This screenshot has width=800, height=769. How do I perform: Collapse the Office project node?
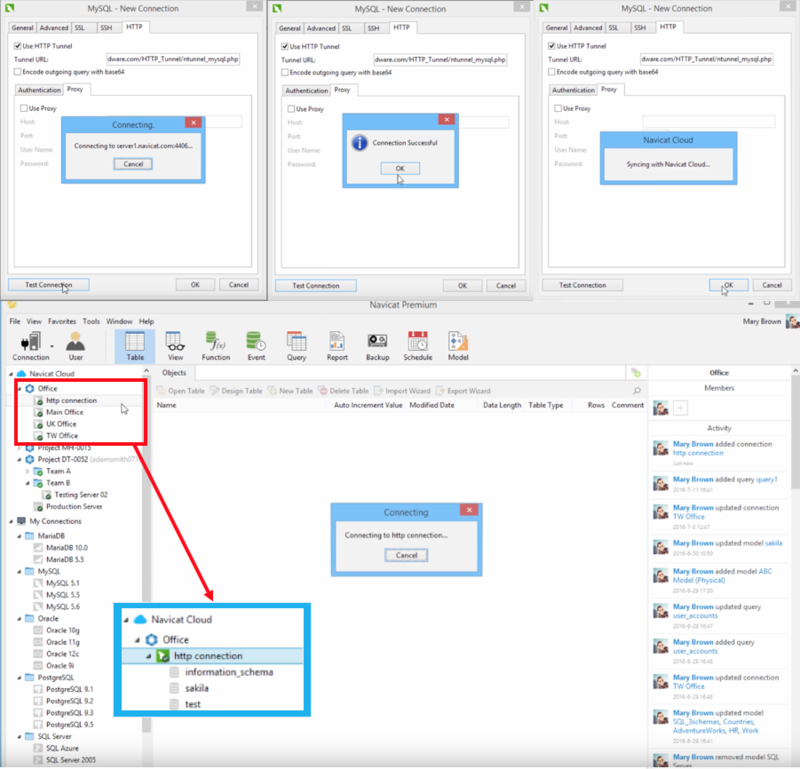19,389
